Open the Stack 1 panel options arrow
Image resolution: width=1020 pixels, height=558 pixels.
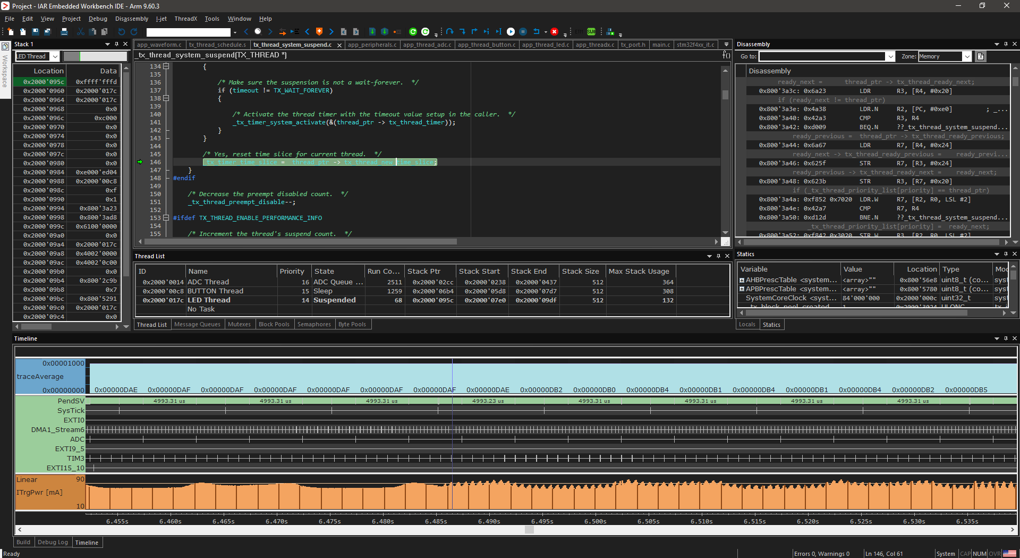(107, 44)
